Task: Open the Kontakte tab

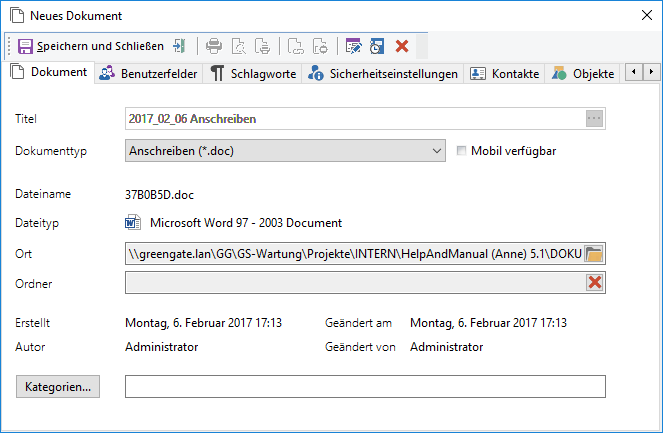Action: [x=504, y=74]
